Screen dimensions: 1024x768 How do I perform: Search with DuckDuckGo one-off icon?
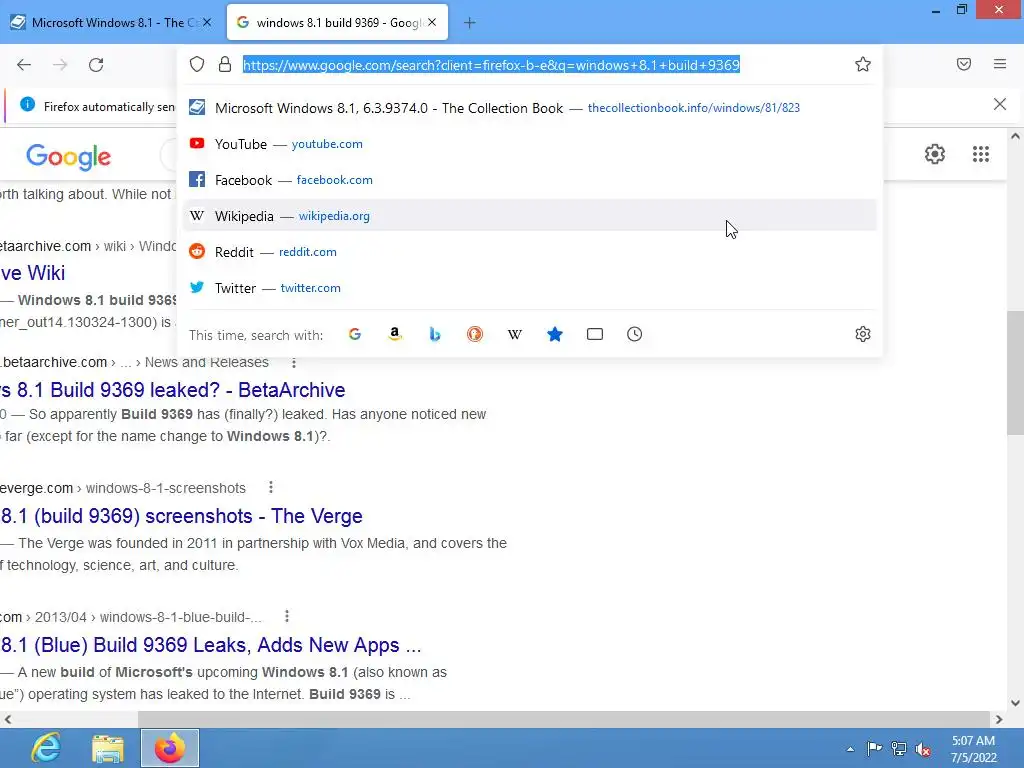475,334
